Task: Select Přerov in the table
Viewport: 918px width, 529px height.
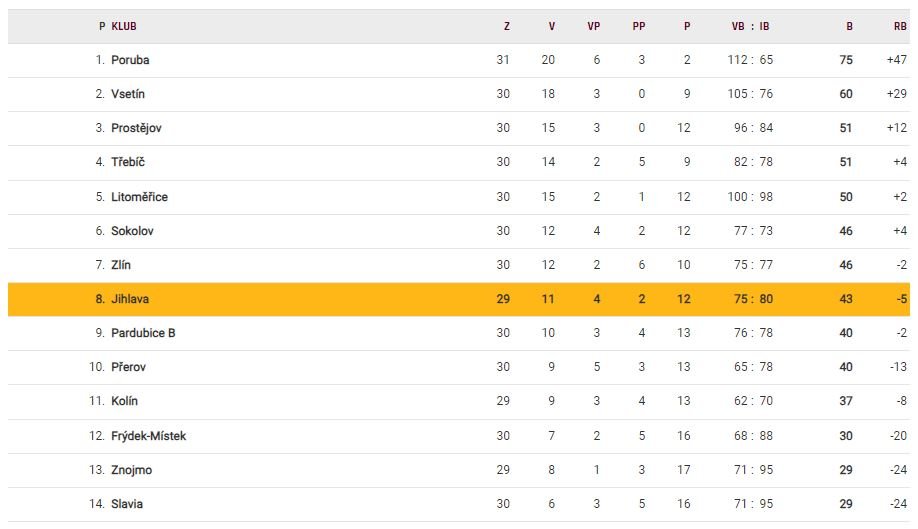Action: click(x=128, y=367)
